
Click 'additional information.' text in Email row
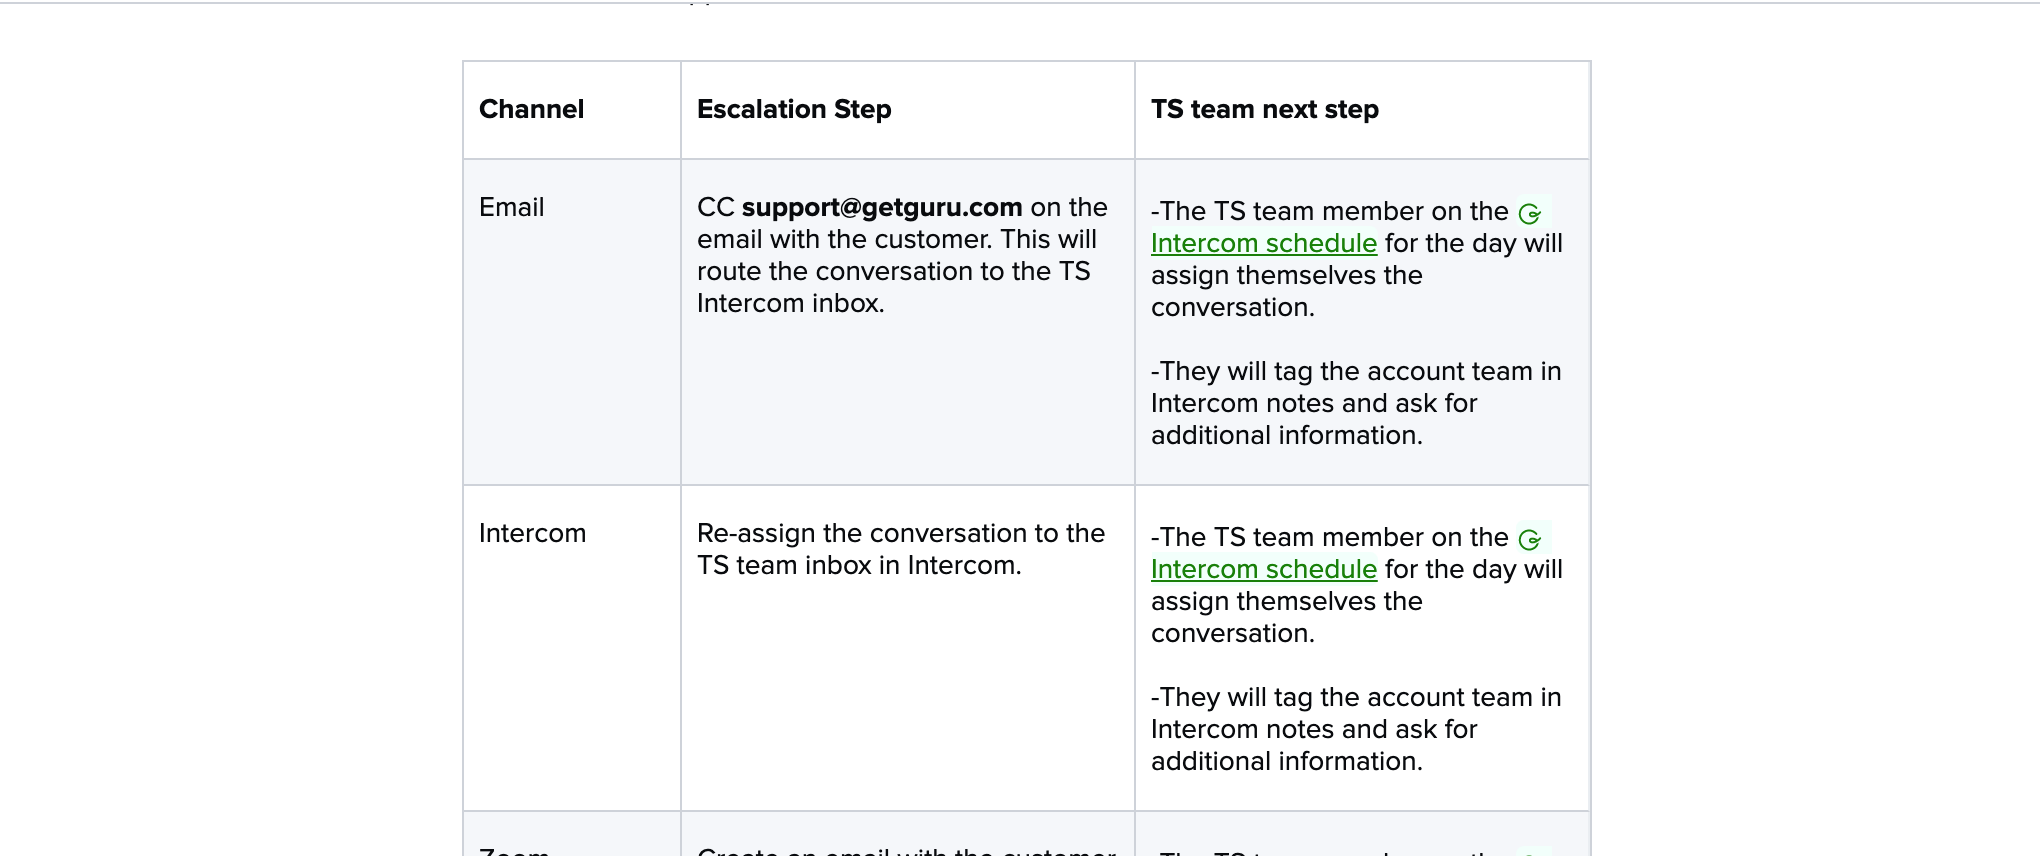[1286, 435]
